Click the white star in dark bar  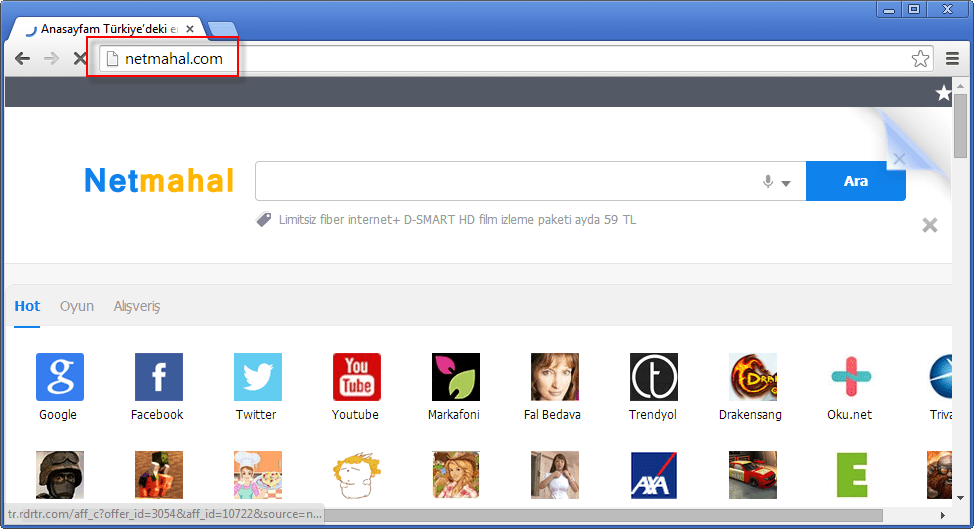944,93
